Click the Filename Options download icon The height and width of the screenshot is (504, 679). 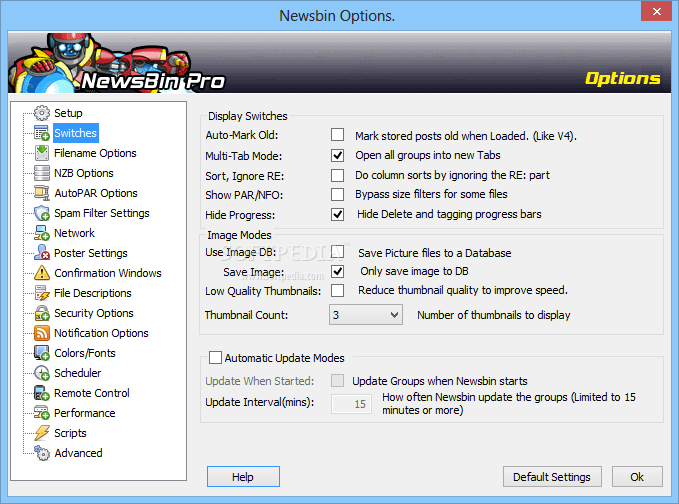click(42, 153)
